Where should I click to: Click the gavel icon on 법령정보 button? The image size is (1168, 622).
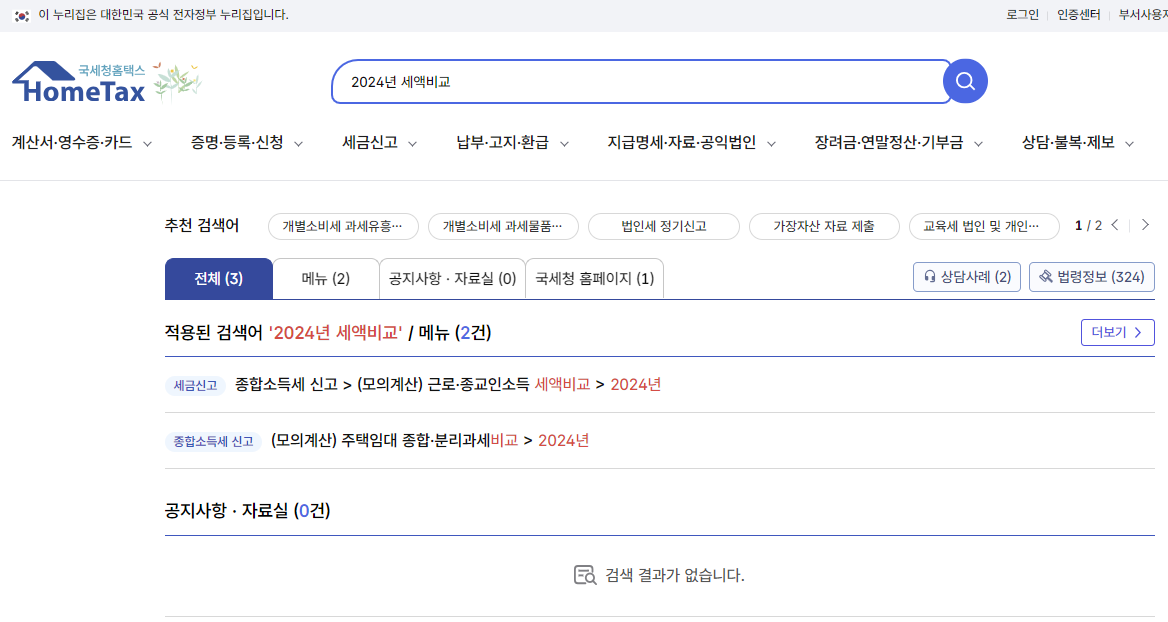[x=1044, y=277]
